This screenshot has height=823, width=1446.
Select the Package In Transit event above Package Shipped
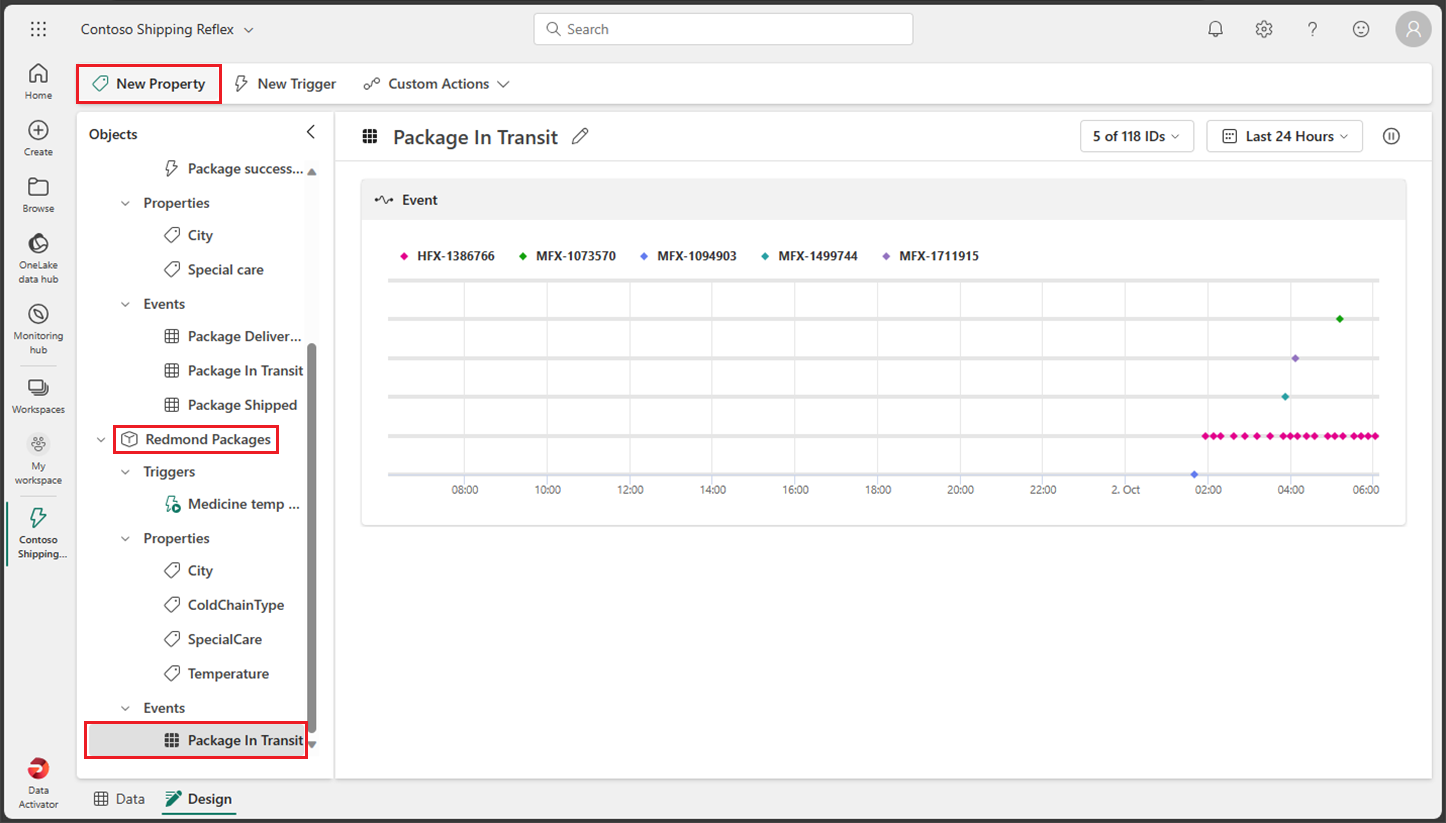click(233, 371)
